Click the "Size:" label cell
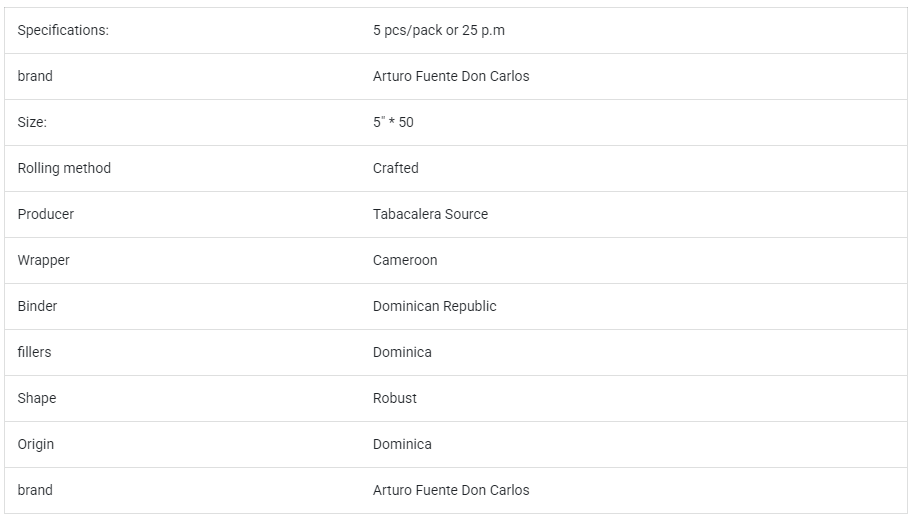Screen dimensions: 914x520 pos(32,122)
